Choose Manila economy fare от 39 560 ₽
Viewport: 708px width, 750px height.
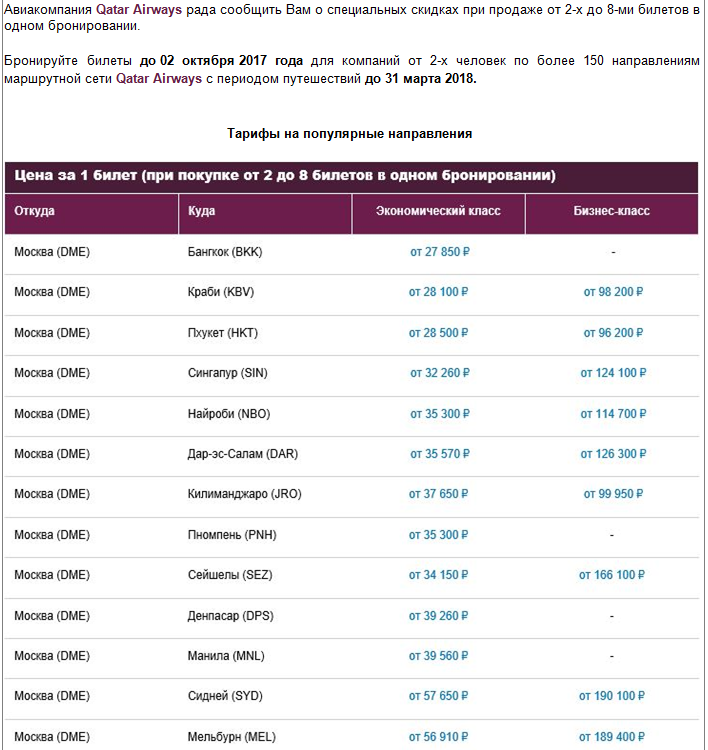point(438,656)
